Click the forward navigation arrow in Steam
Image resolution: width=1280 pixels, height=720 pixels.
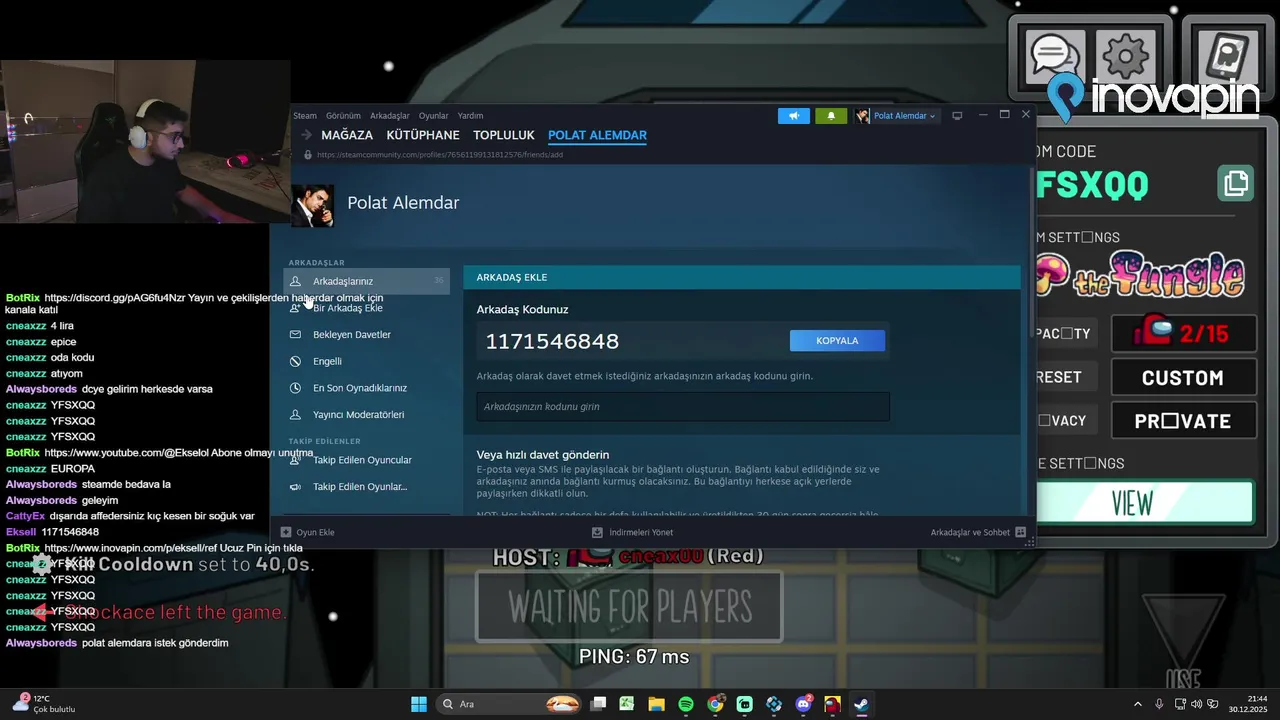pos(307,135)
